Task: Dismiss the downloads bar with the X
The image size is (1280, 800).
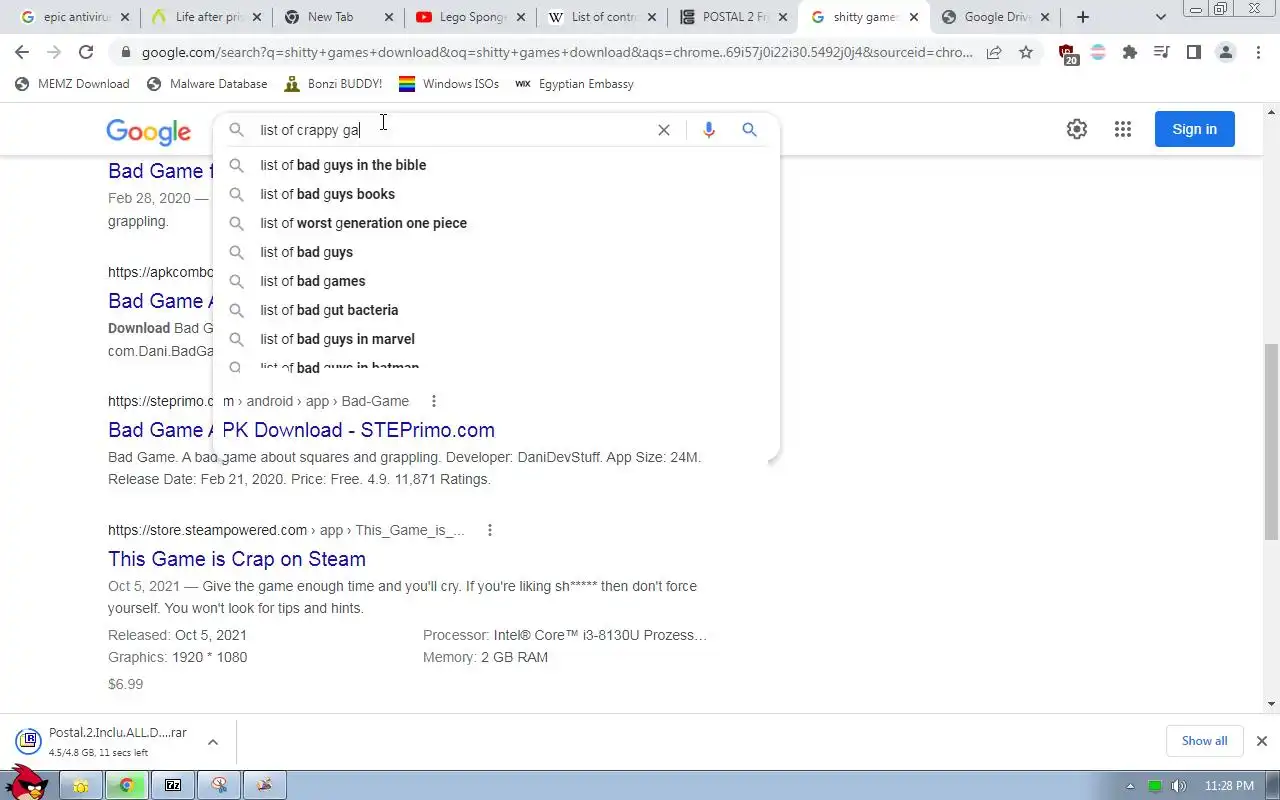Action: [x=1262, y=741]
